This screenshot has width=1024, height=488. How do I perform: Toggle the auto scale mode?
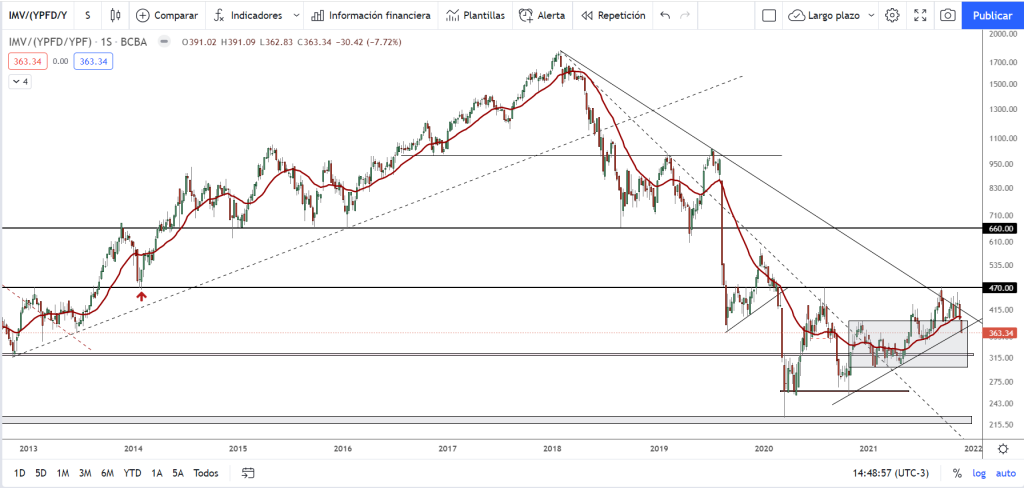pyautogui.click(x=1005, y=473)
